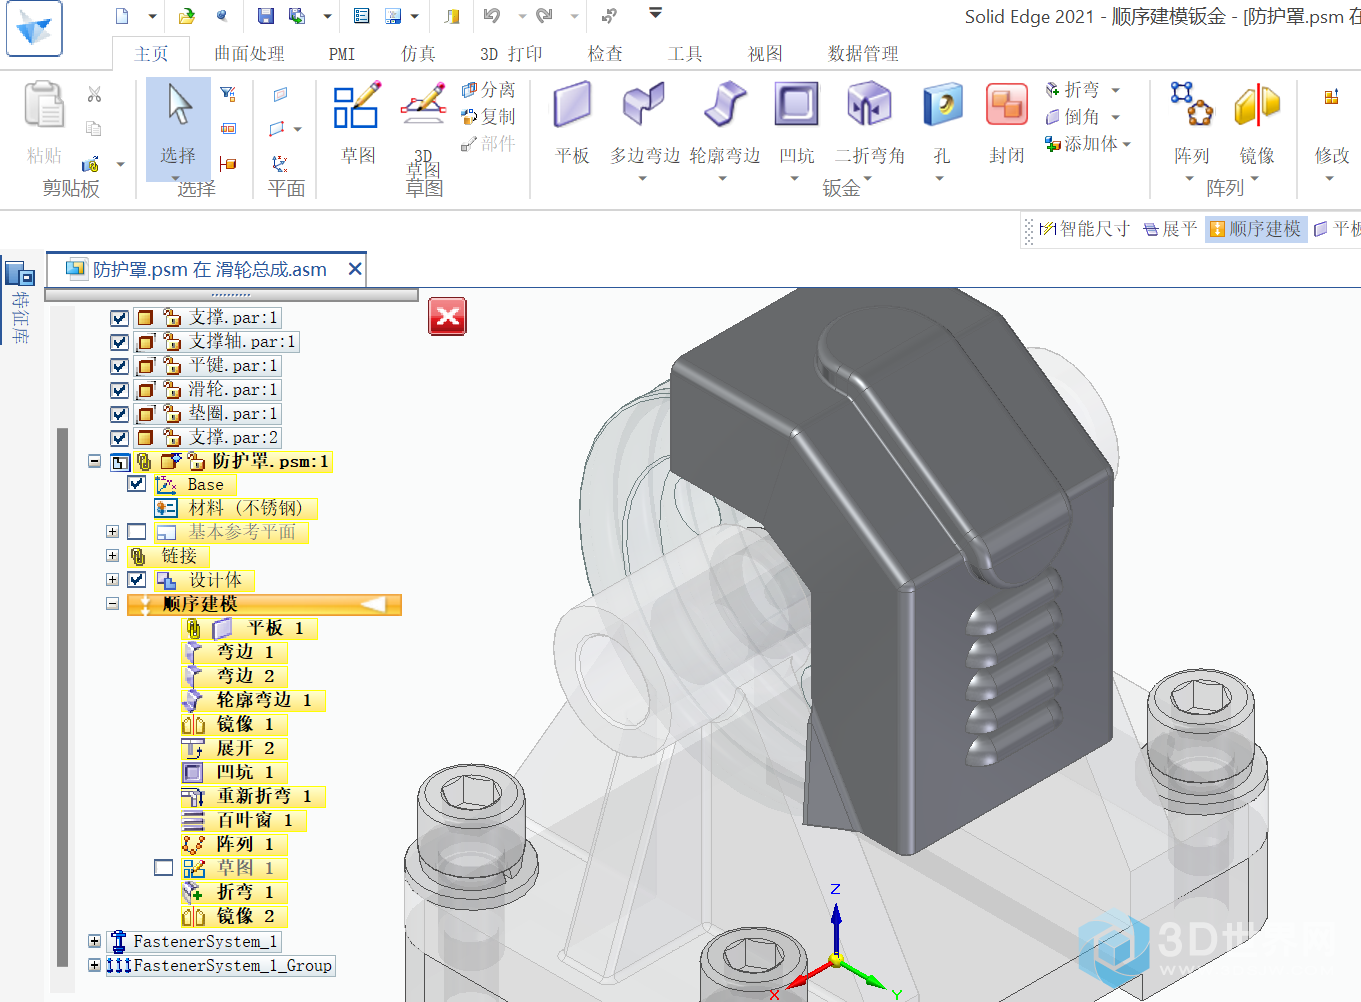
Task: Open the 修改 modify tool
Action: tap(1331, 123)
